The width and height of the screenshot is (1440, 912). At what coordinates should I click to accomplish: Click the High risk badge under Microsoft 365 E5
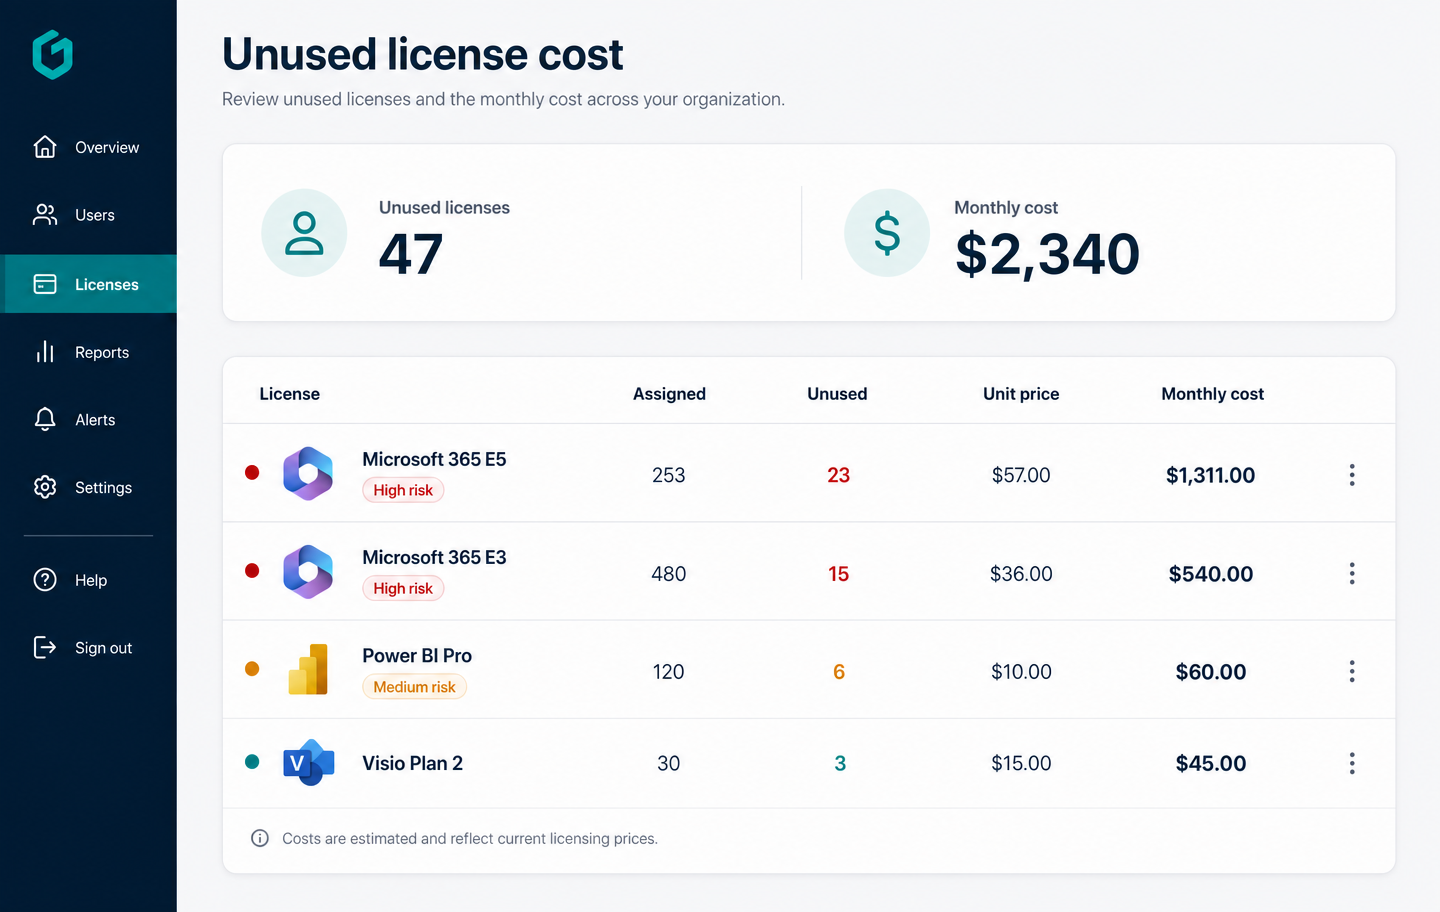click(x=403, y=490)
